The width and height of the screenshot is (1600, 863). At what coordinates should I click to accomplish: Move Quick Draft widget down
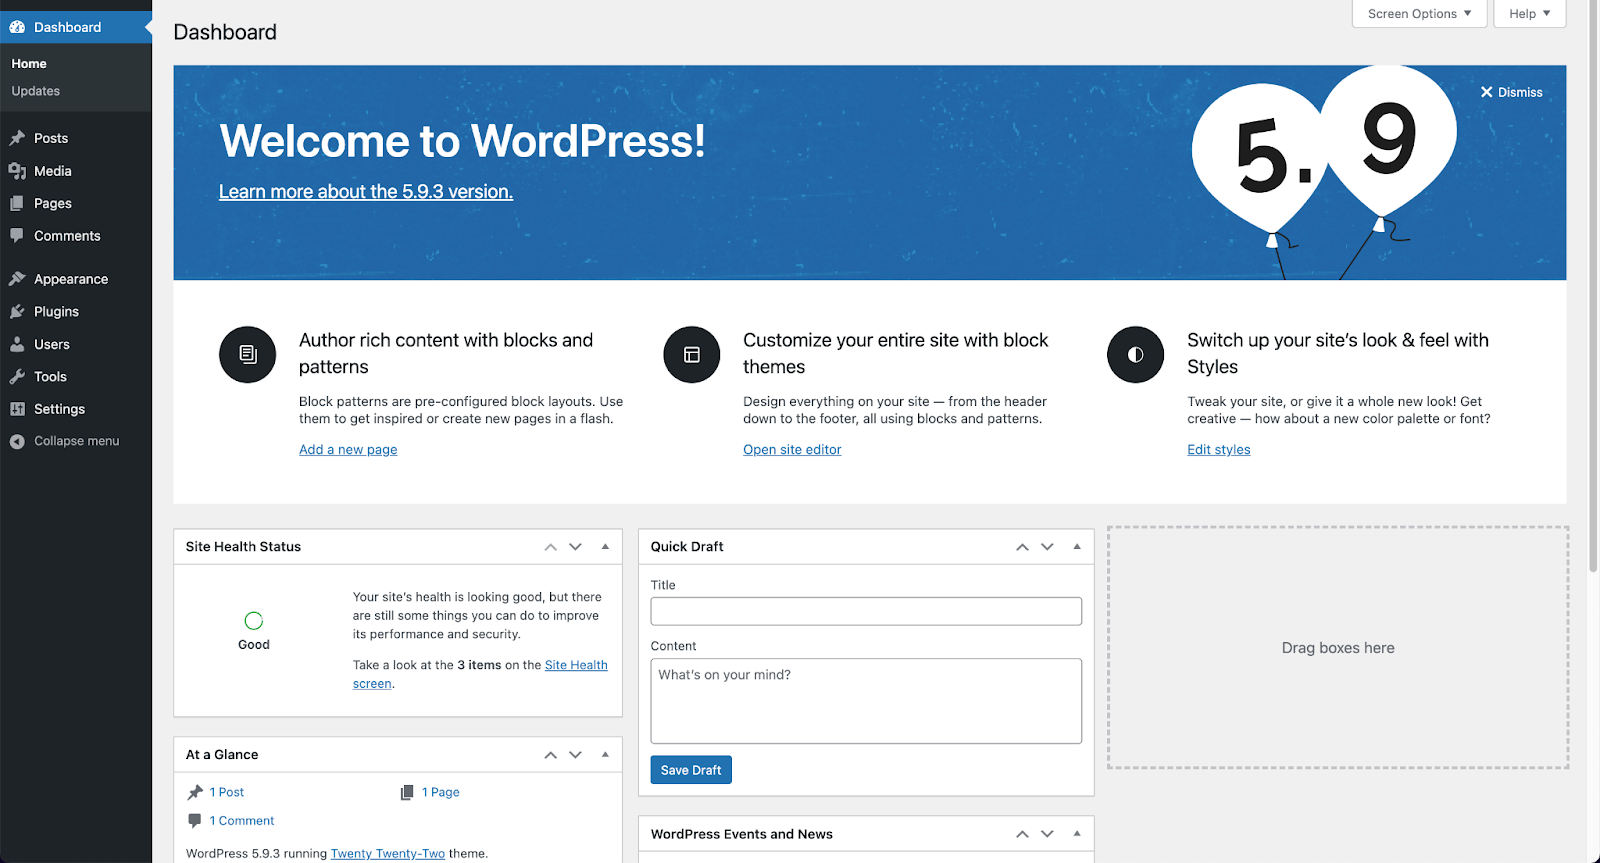click(1047, 547)
